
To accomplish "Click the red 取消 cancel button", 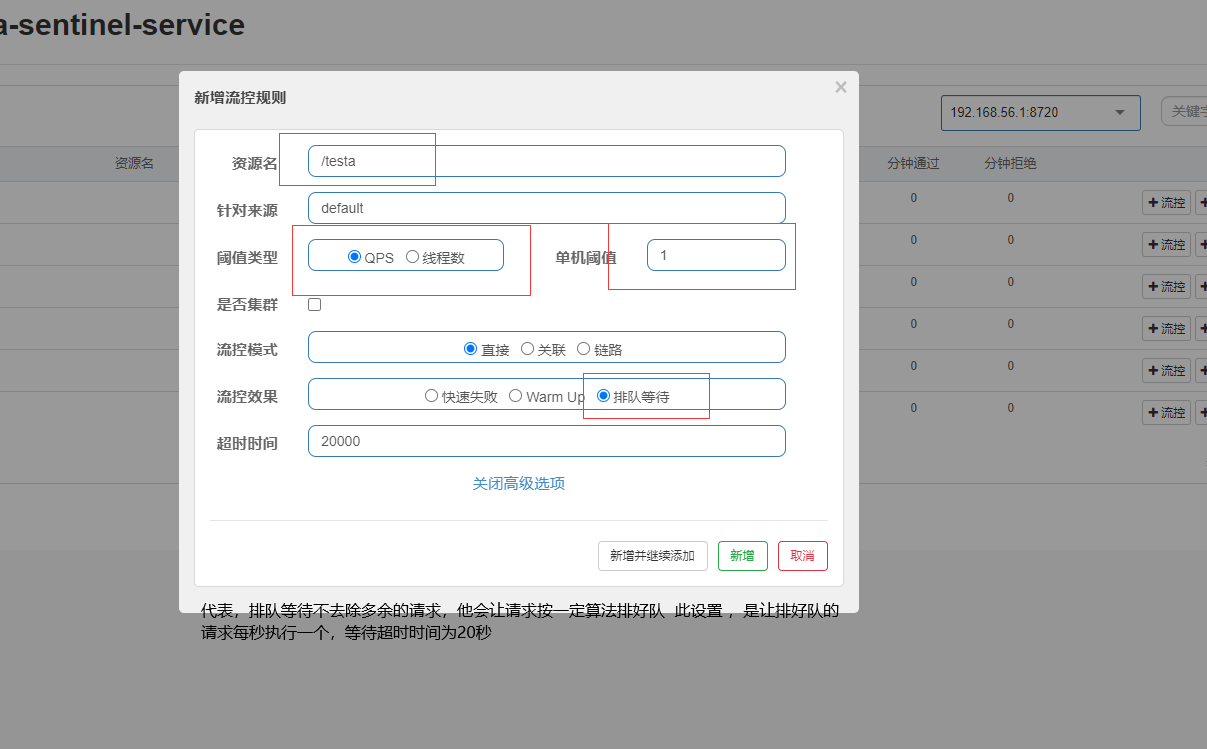I will pyautogui.click(x=803, y=556).
